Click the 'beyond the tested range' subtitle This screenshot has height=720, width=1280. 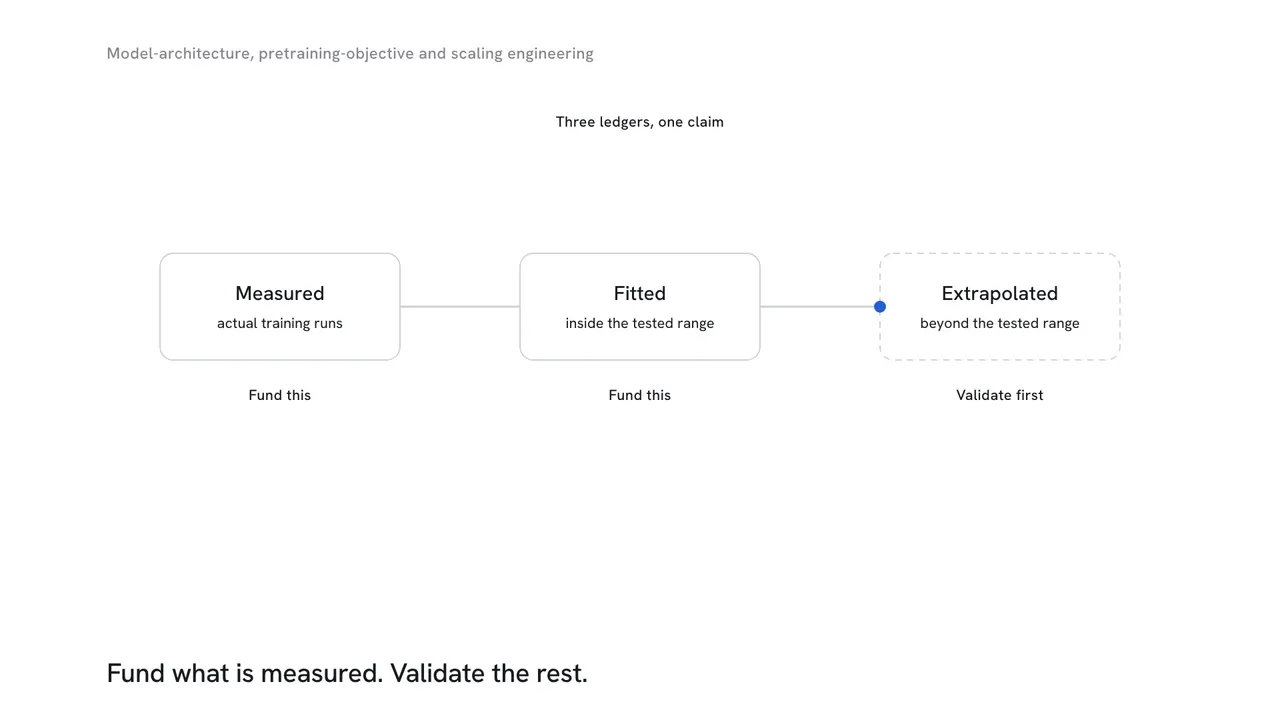pyautogui.click(x=1000, y=323)
